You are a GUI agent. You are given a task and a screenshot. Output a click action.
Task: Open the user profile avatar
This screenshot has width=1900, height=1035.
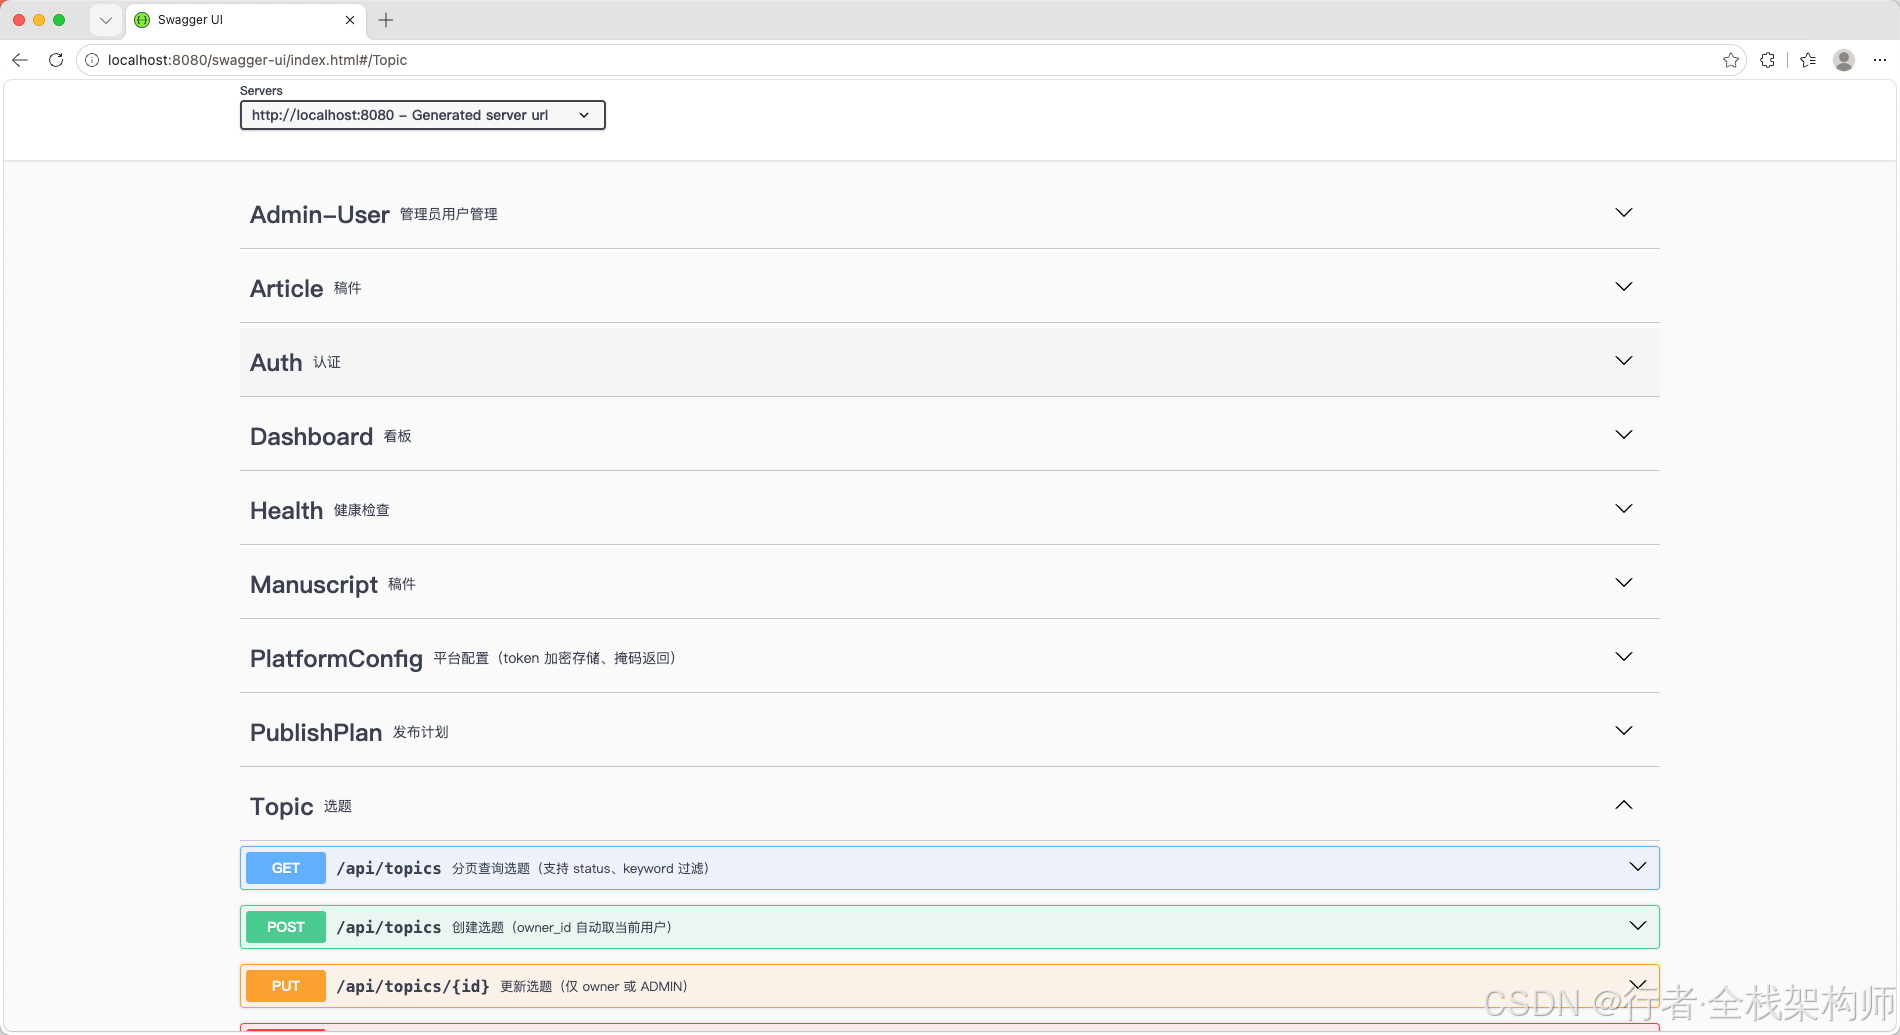click(x=1844, y=60)
